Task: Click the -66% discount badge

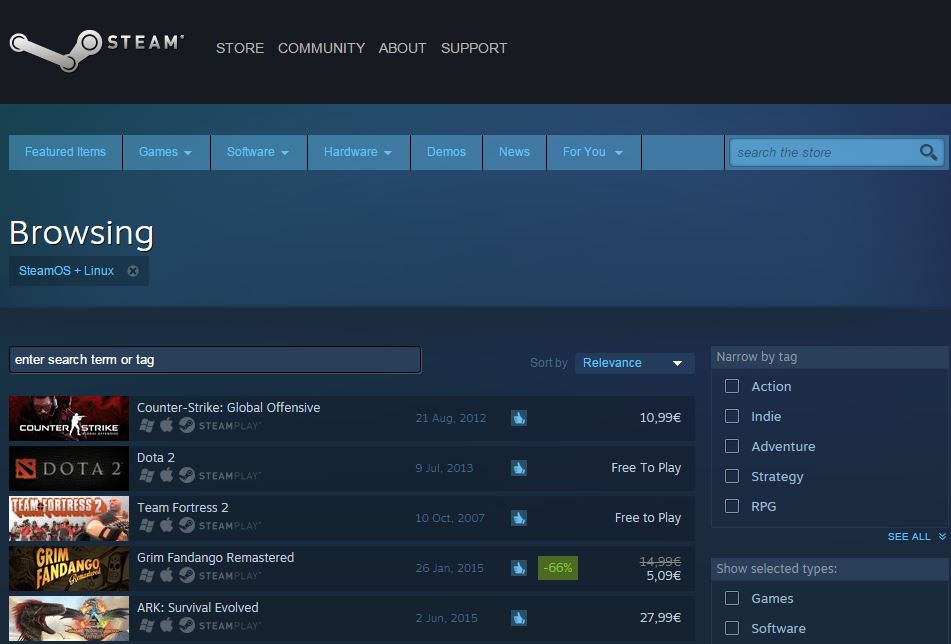Action: click(558, 568)
